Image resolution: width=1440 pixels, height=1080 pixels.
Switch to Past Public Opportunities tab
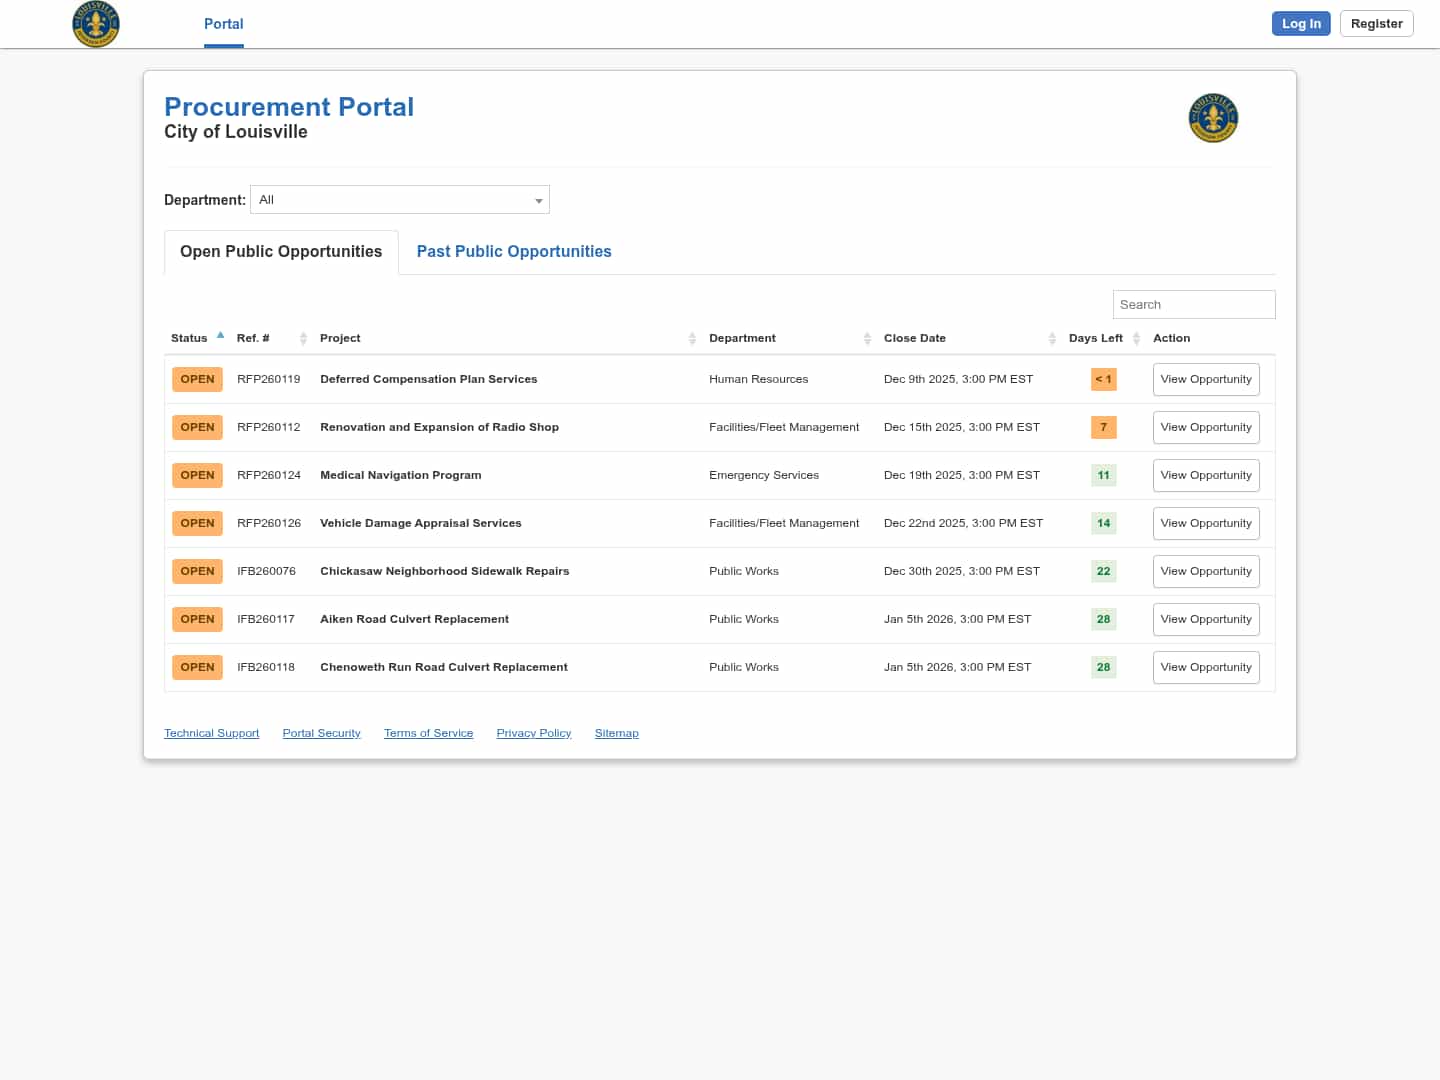point(514,252)
